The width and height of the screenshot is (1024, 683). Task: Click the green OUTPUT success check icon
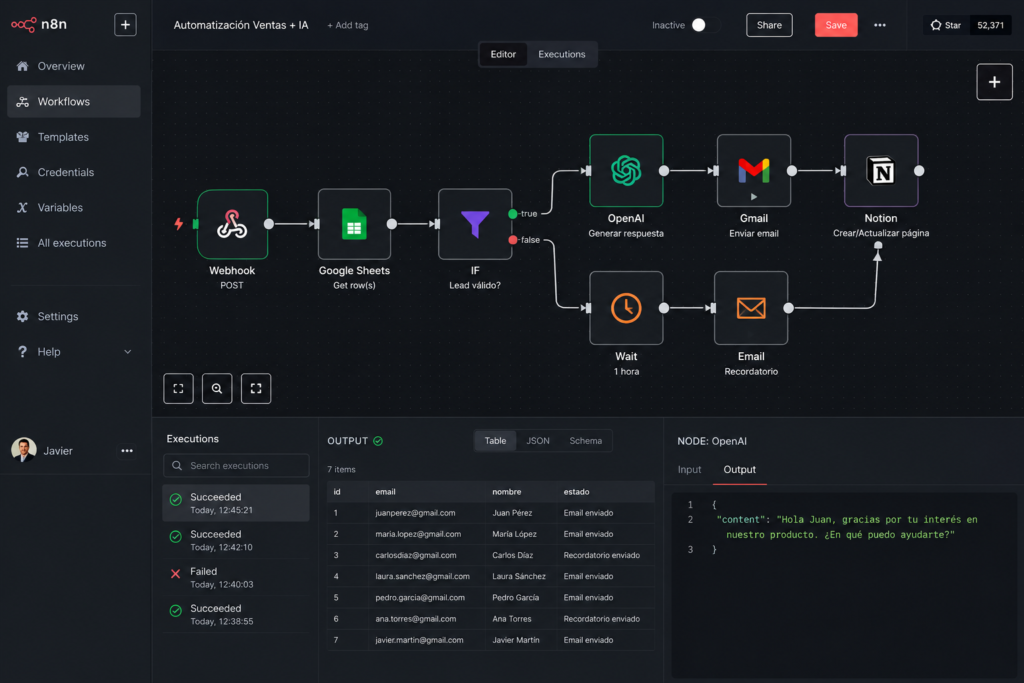(x=378, y=441)
